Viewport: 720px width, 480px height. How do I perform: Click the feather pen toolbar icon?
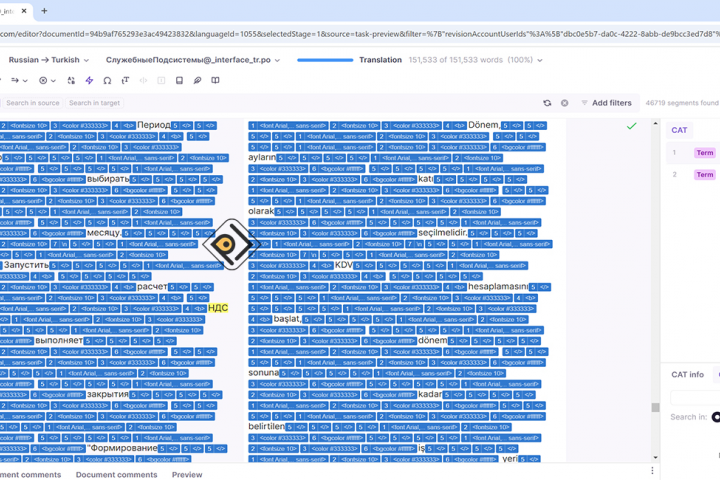(x=197, y=80)
